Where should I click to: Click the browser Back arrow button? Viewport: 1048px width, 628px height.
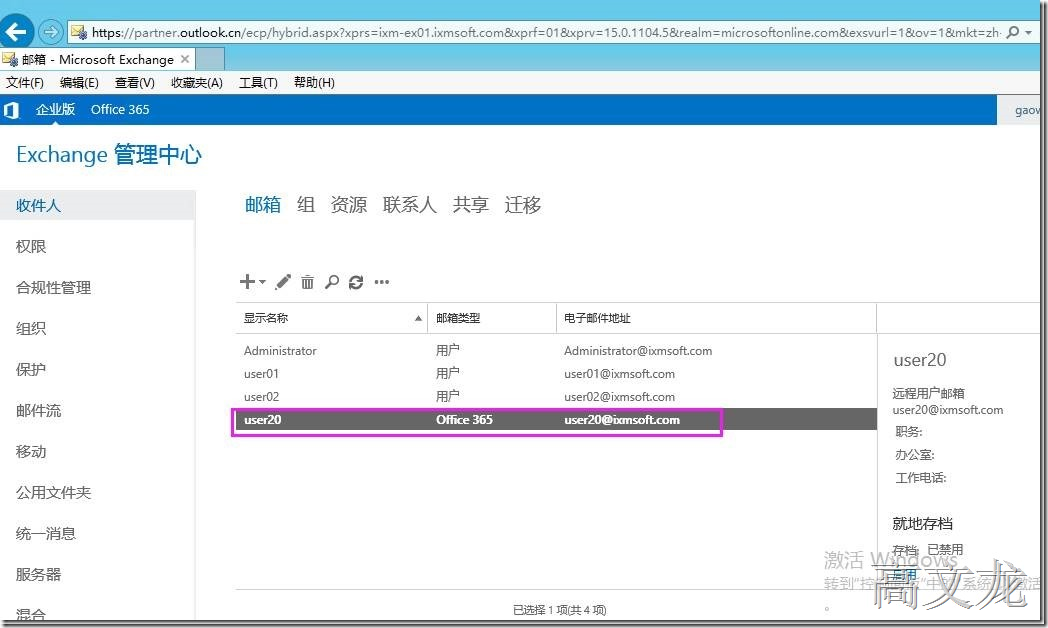17,31
